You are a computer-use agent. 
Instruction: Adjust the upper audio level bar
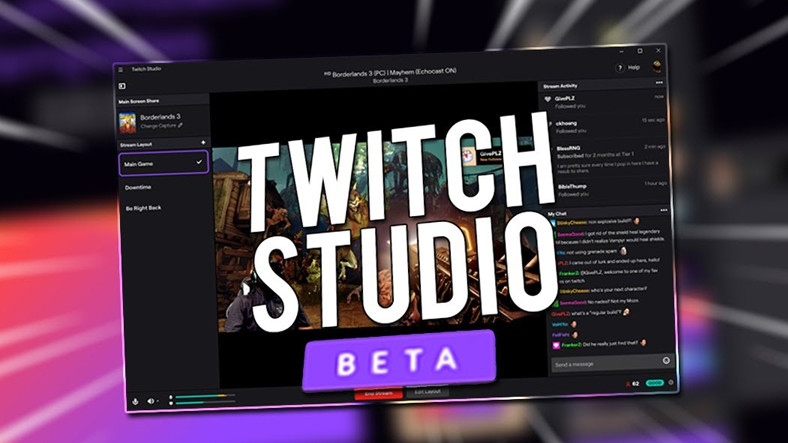205,396
